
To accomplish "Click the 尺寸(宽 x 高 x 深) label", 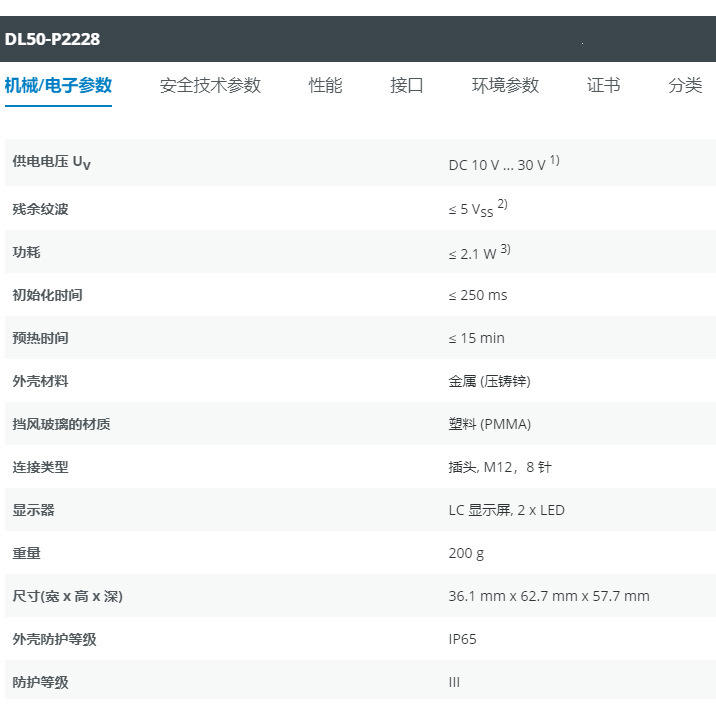I will click(68, 596).
